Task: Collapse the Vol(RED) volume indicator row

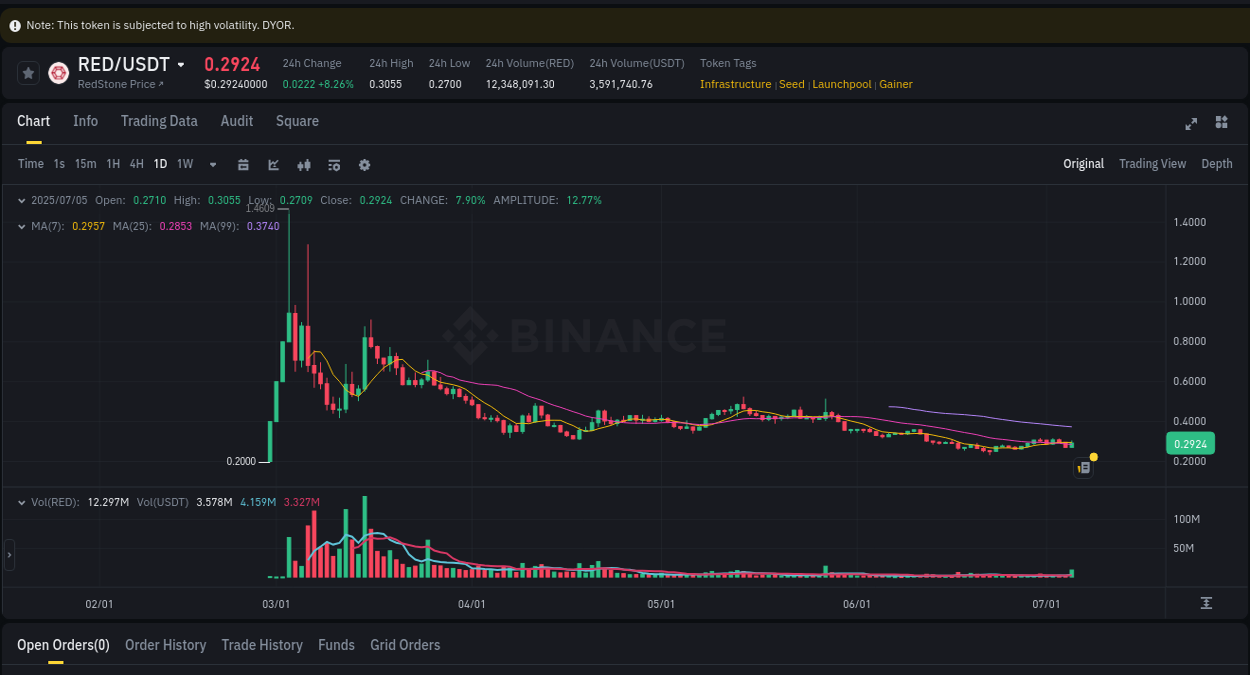Action: (20, 501)
